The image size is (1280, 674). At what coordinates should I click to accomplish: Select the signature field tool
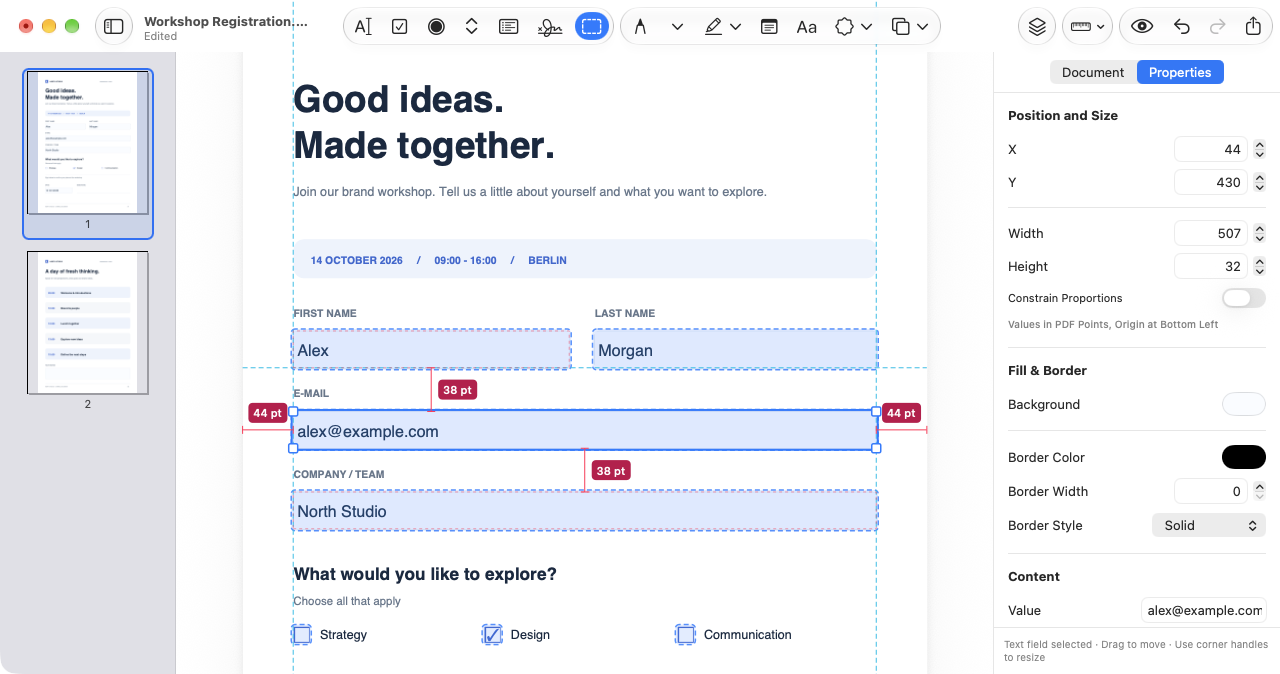549,27
